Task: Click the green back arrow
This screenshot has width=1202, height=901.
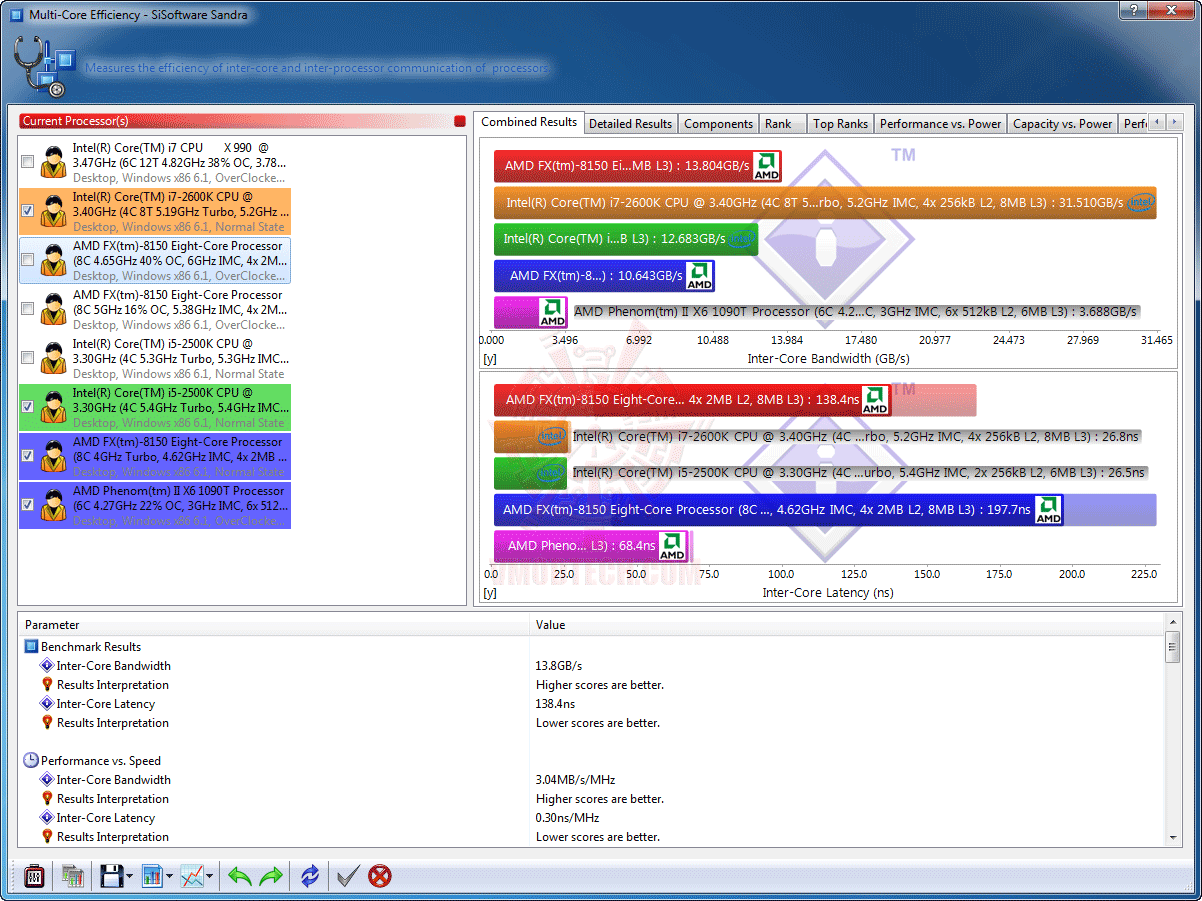Action: pos(239,877)
